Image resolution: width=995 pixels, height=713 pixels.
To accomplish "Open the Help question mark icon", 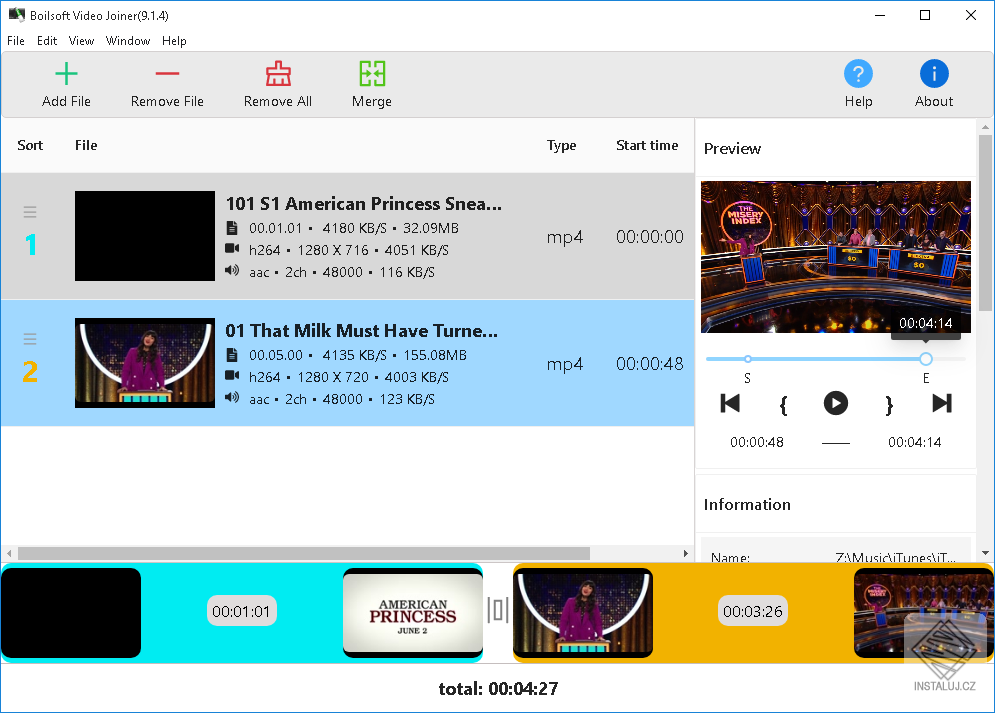I will (858, 74).
